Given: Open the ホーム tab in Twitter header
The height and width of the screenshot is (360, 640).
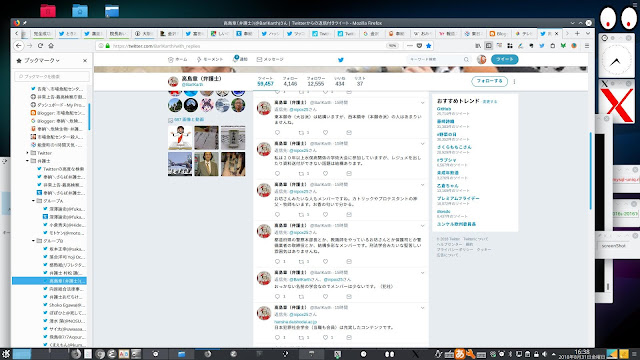Looking at the screenshot, I should click(x=178, y=60).
